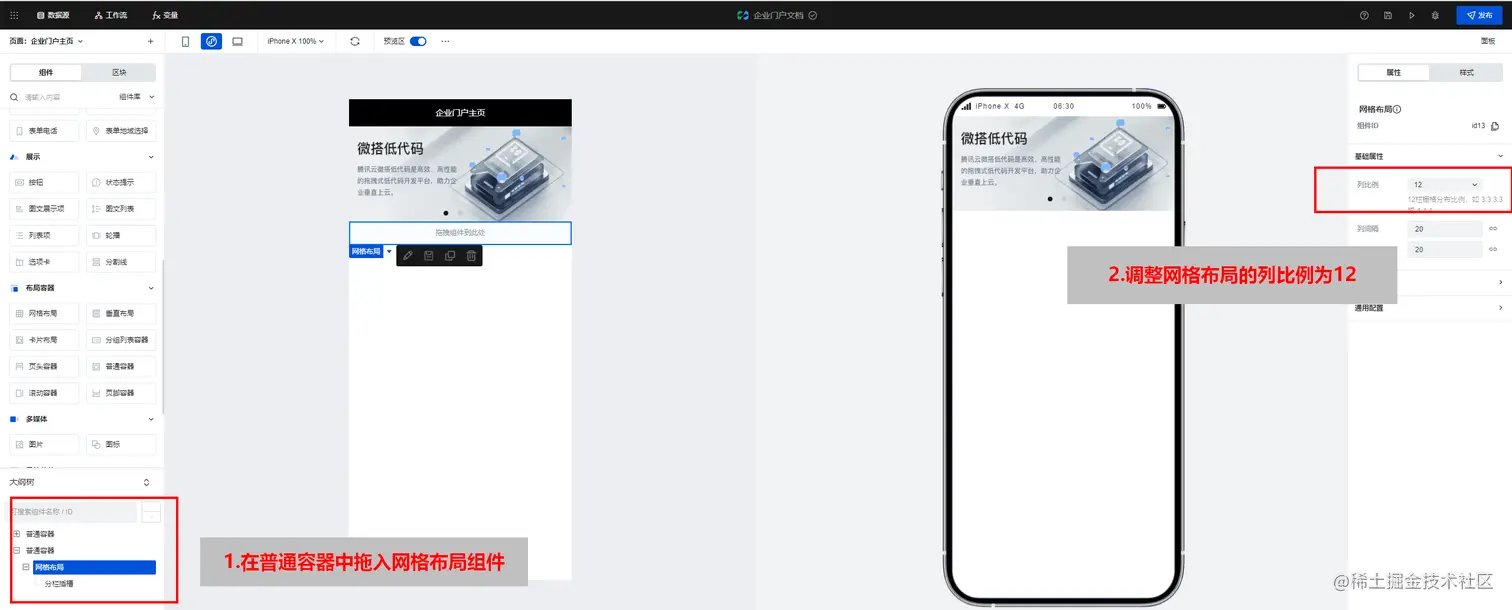This screenshot has width=1512, height=610.
Task: Select the 普通容器 component in library
Action: pos(121,367)
